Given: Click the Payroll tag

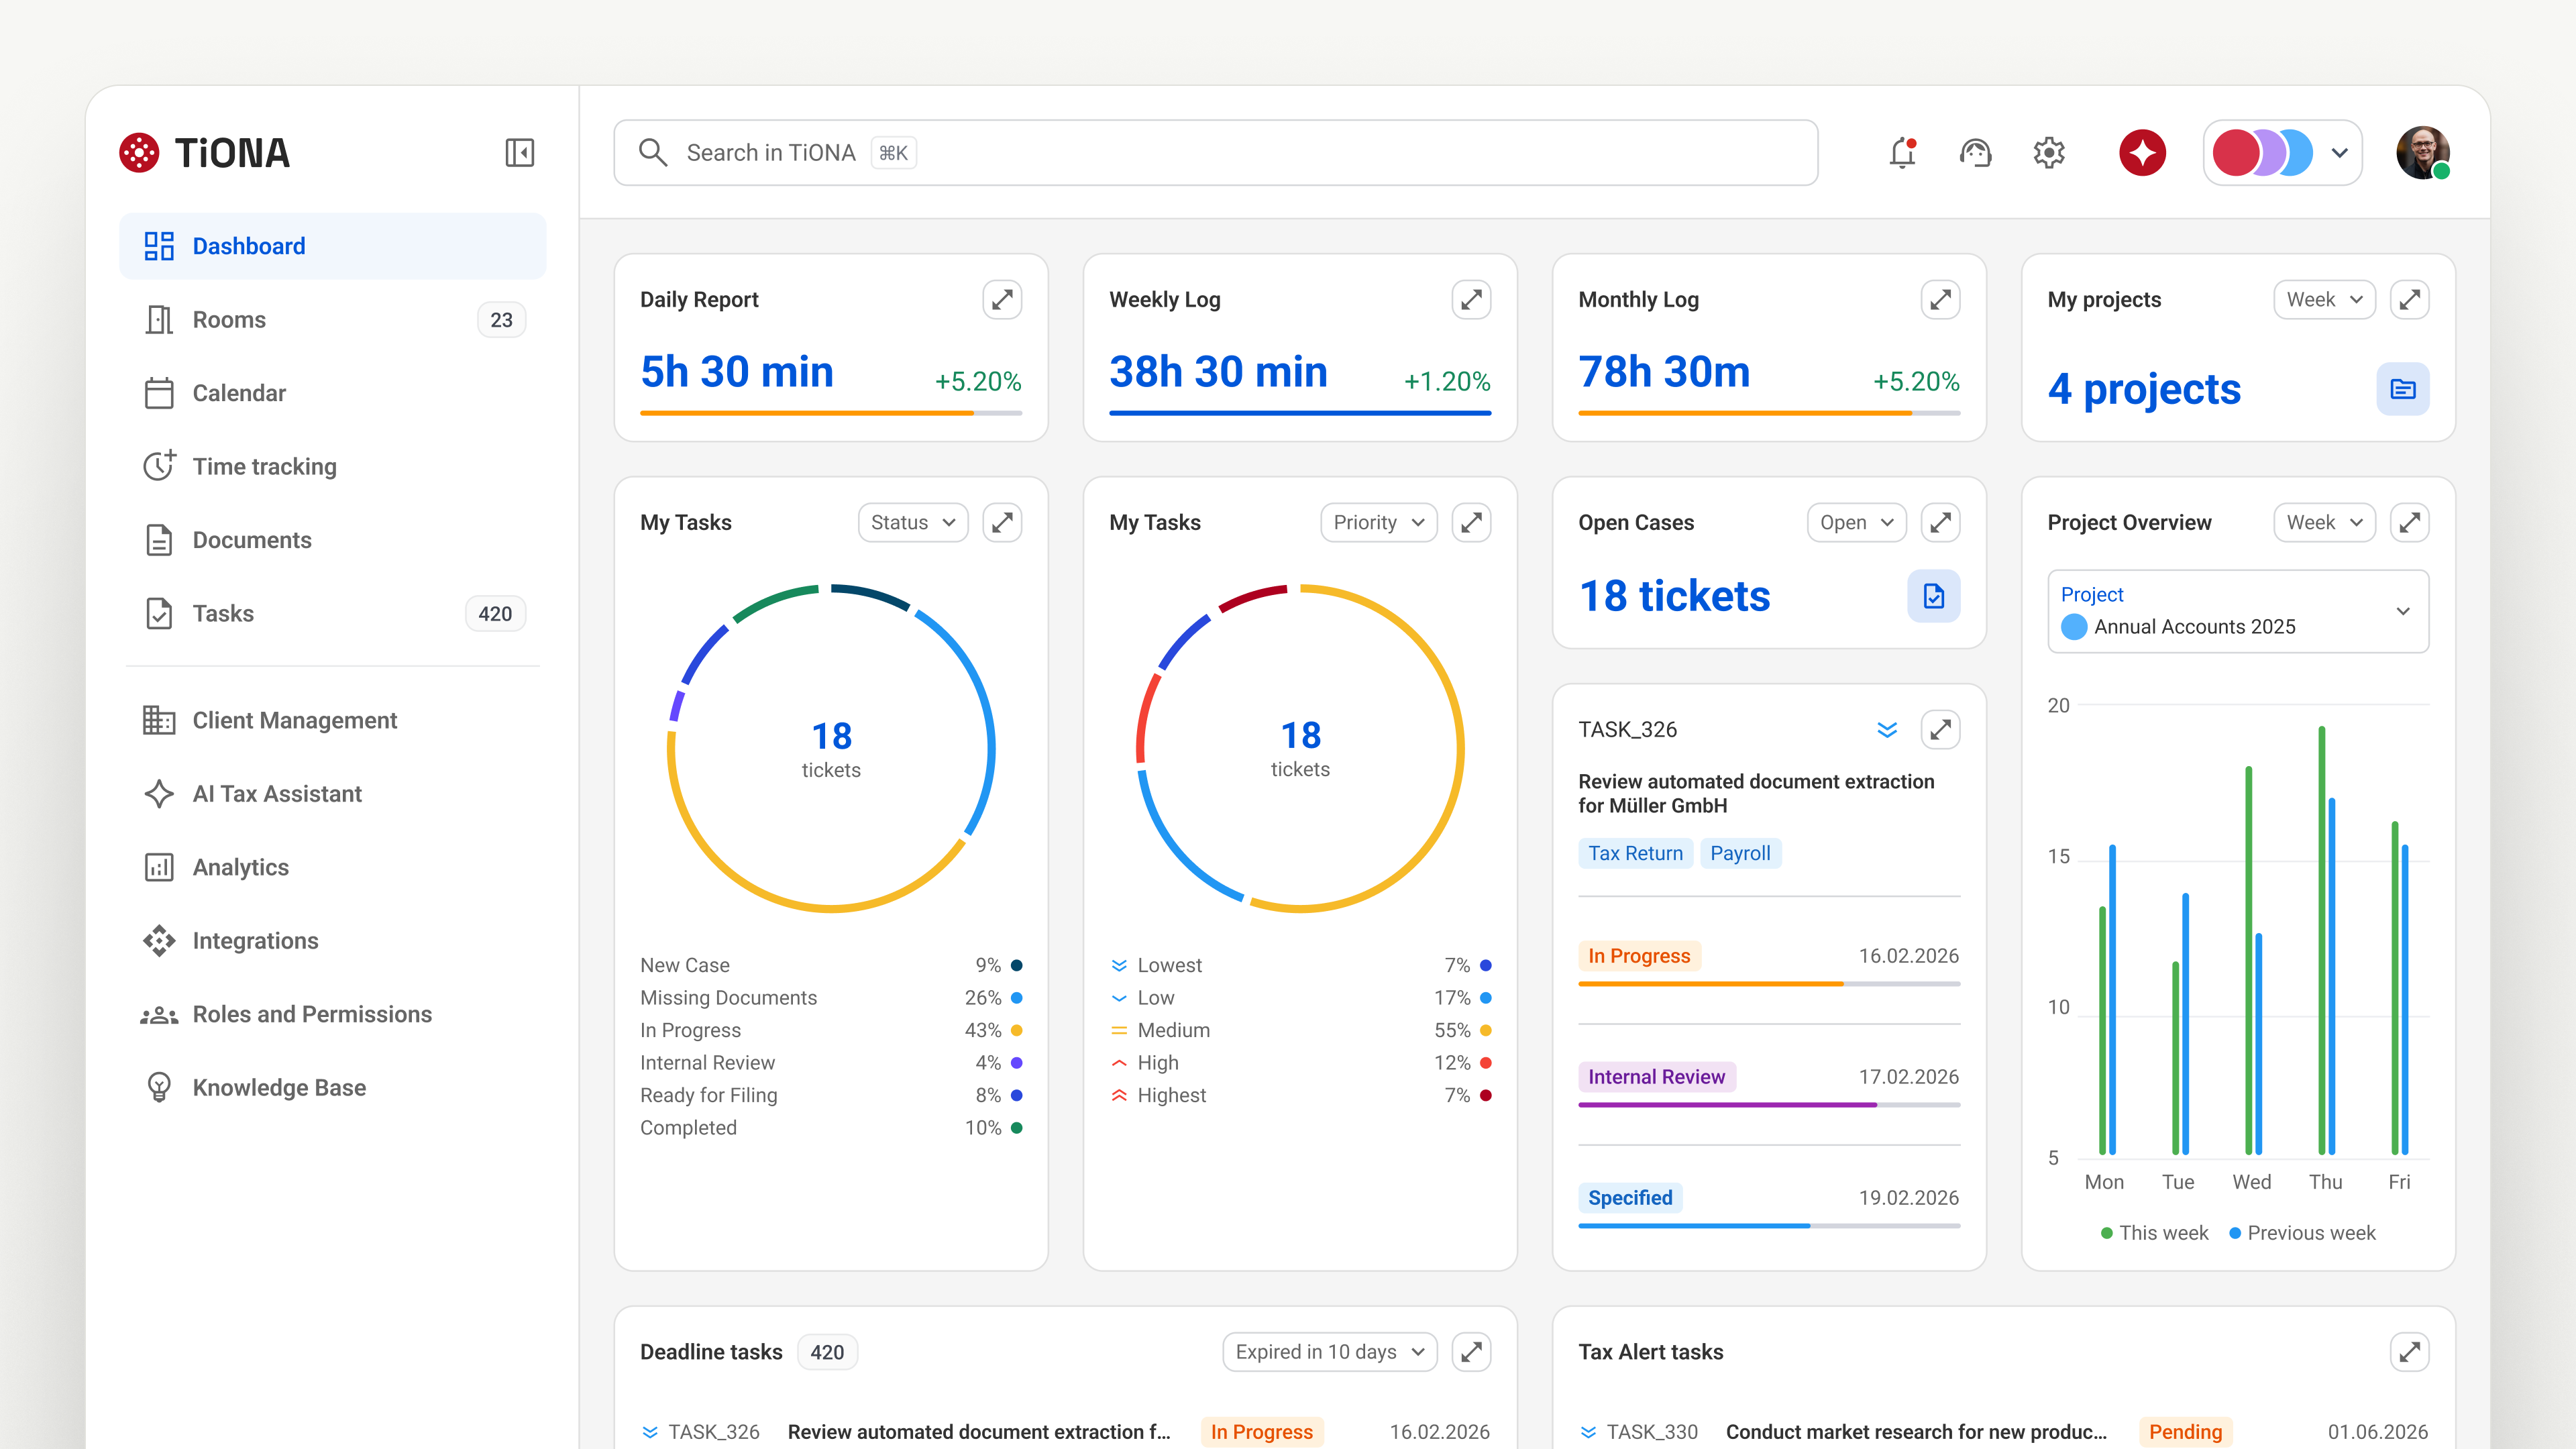Looking at the screenshot, I should pos(1740,853).
